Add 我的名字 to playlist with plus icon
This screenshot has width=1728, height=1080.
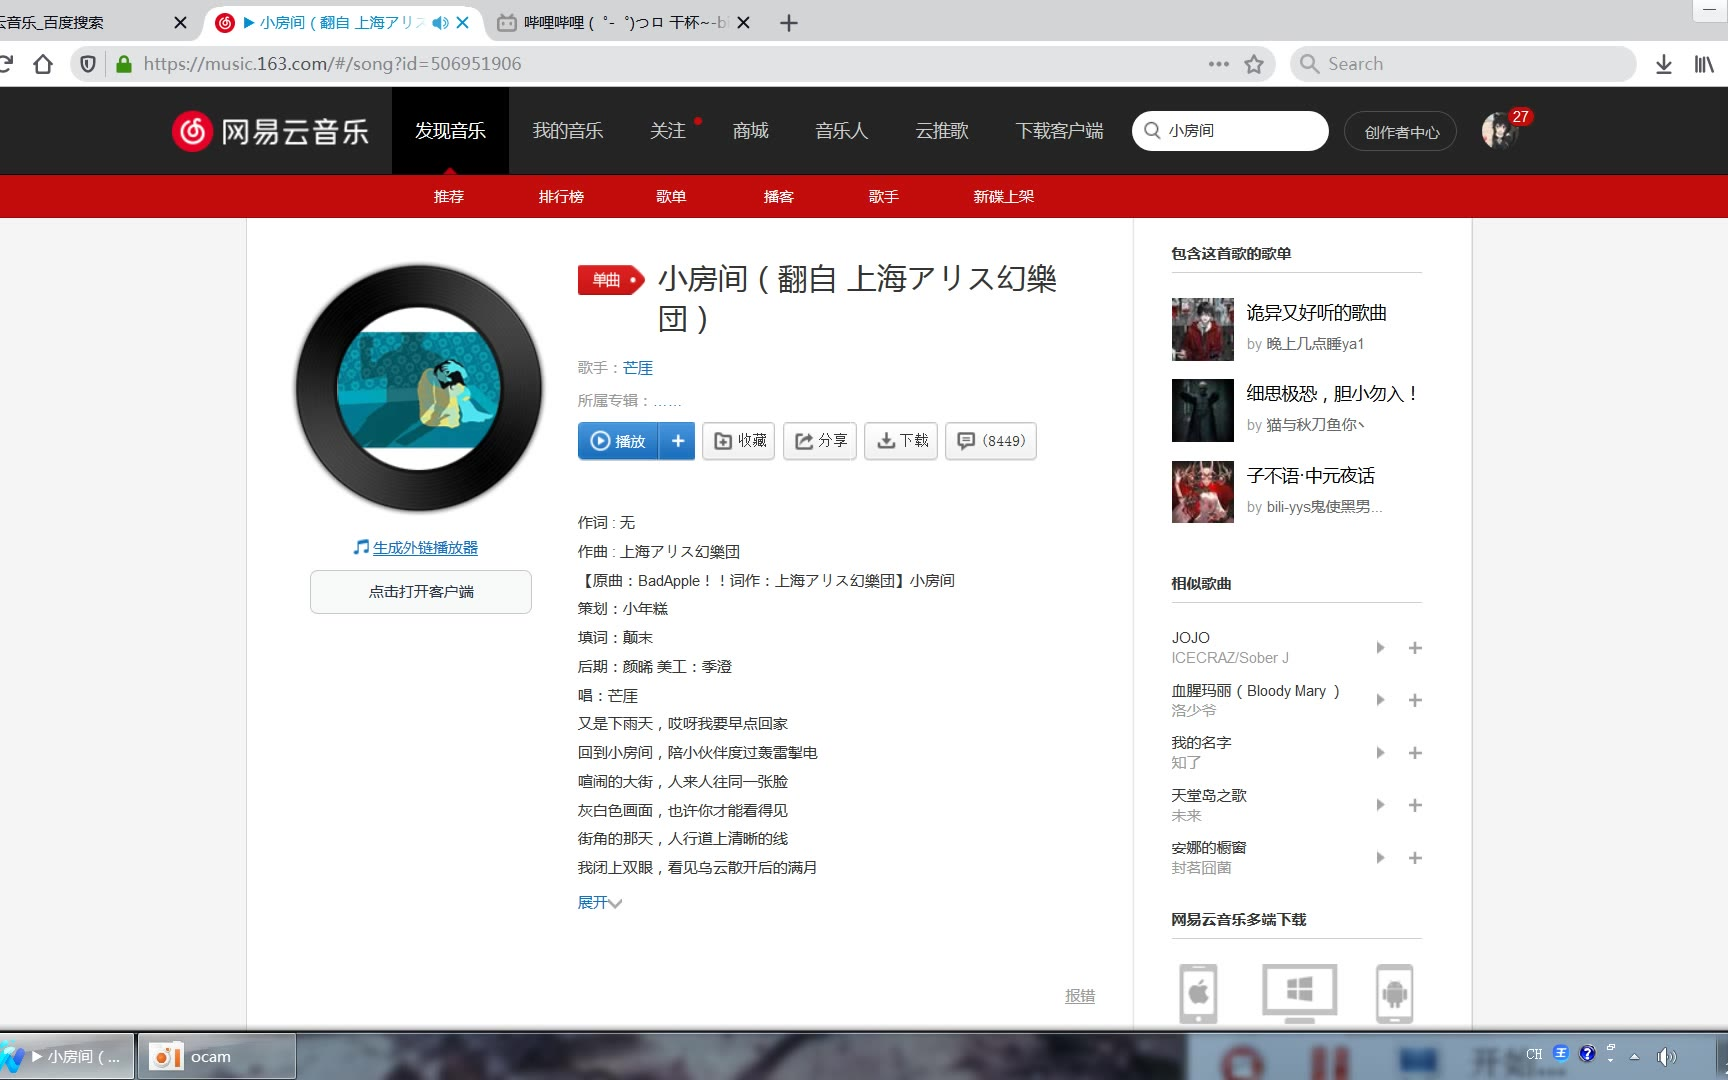pyautogui.click(x=1415, y=753)
